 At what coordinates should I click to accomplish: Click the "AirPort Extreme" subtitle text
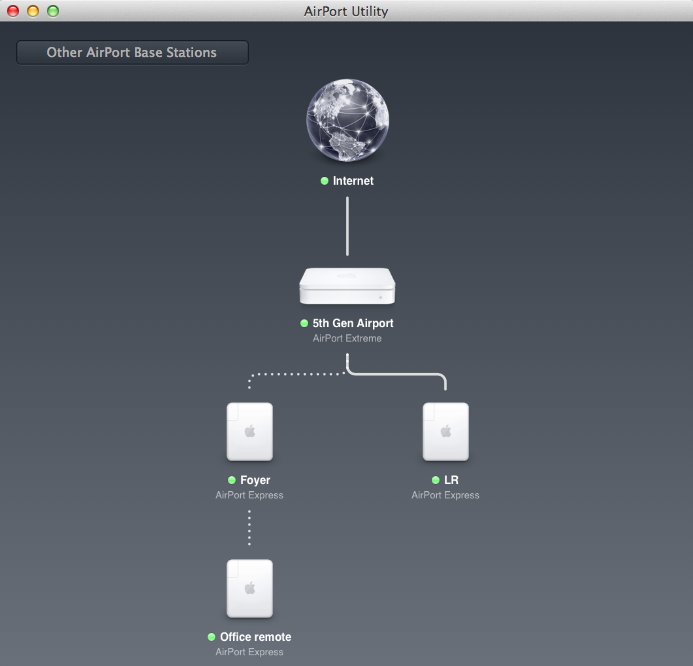tap(347, 338)
